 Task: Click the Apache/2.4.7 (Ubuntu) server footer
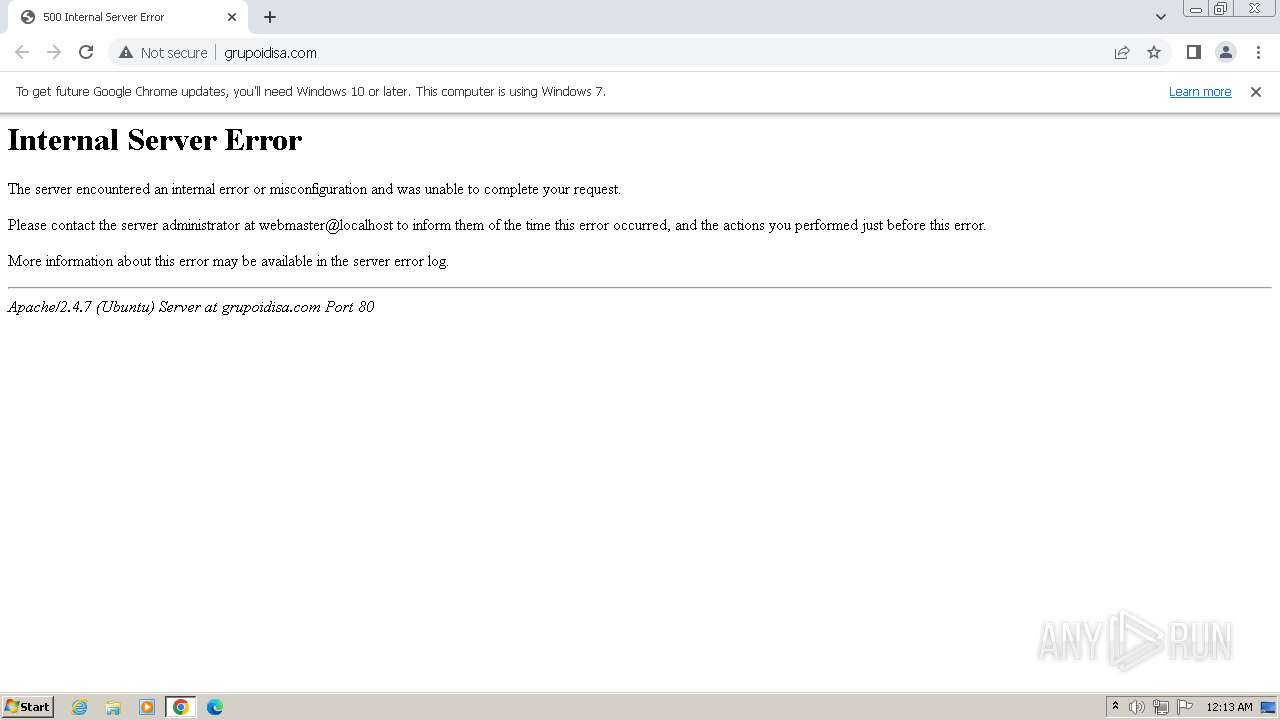pos(191,307)
